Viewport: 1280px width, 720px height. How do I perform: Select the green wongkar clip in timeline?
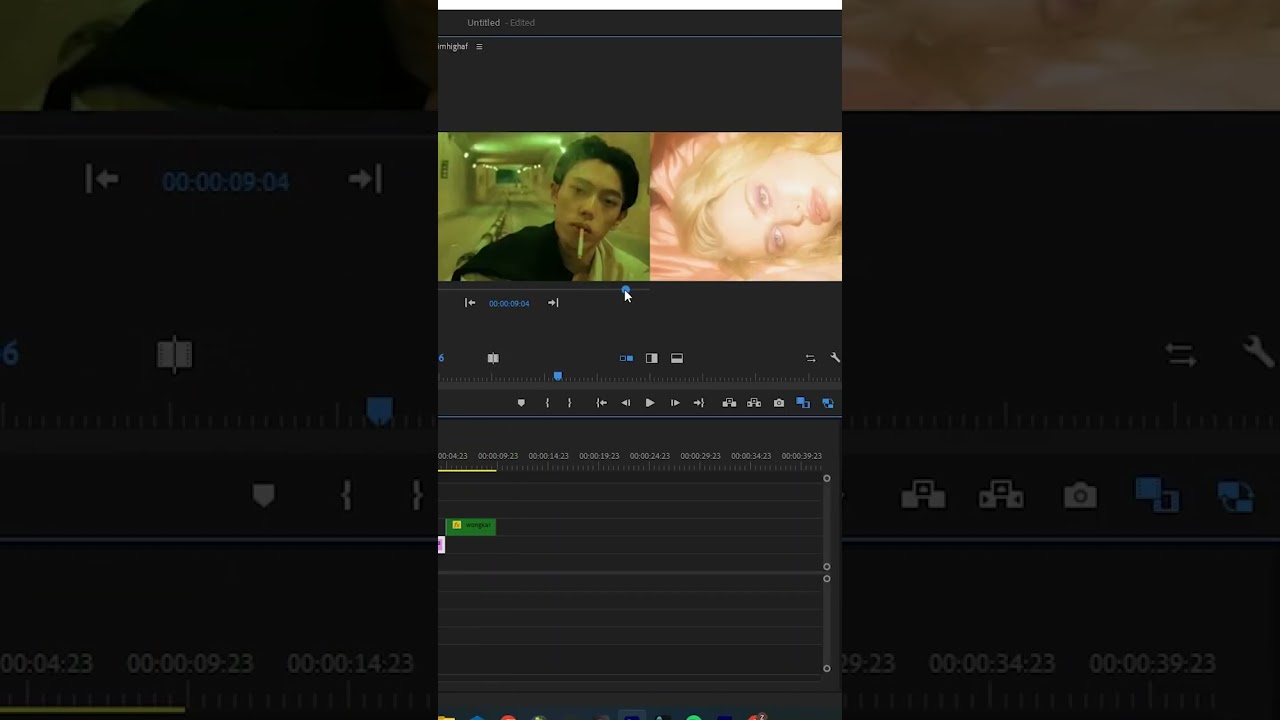pyautogui.click(x=471, y=526)
